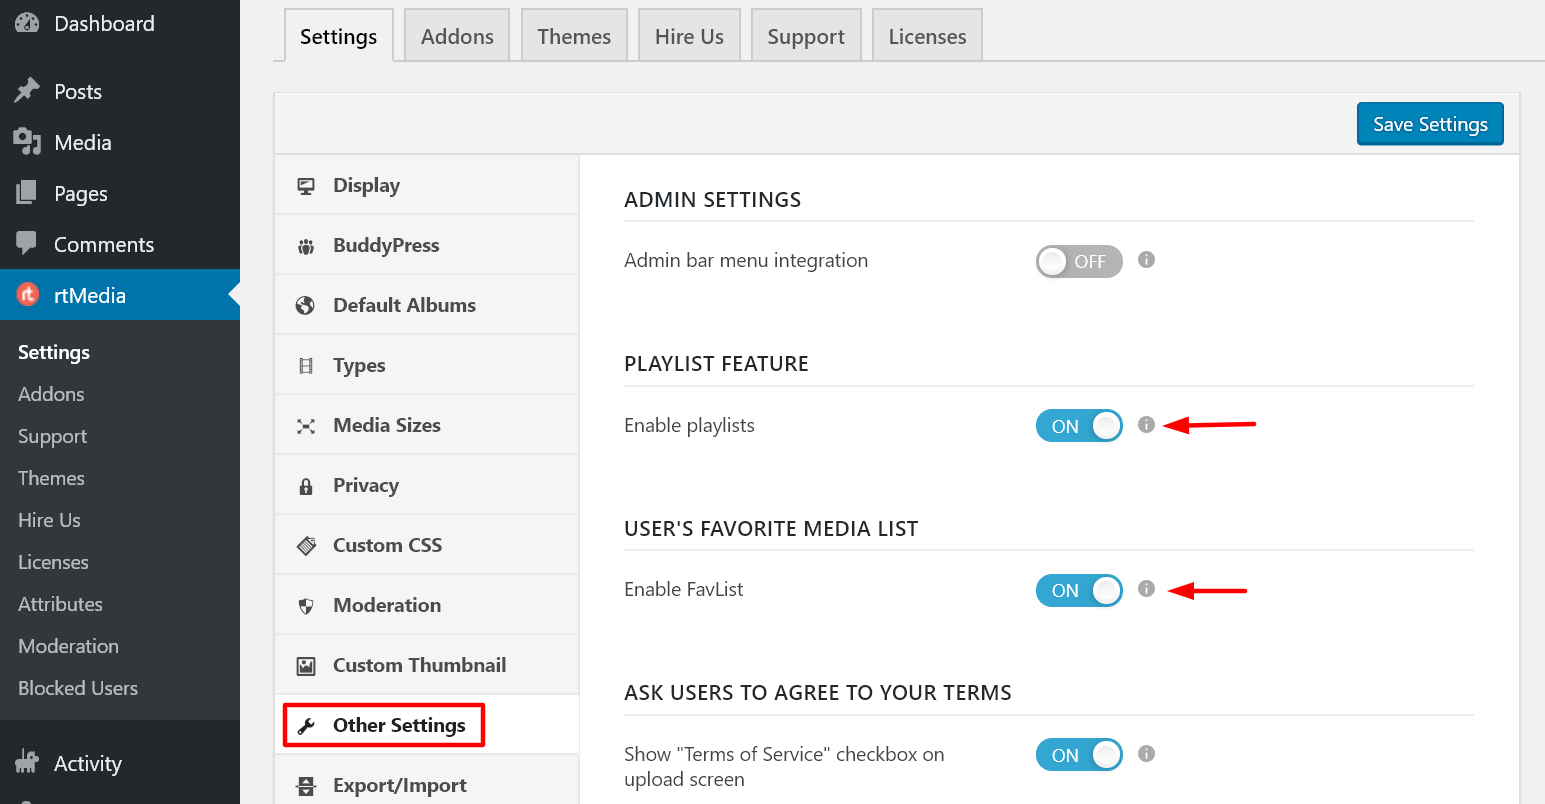Image resolution: width=1545 pixels, height=804 pixels.
Task: Click the Custom CSS brush icon
Action: click(305, 545)
